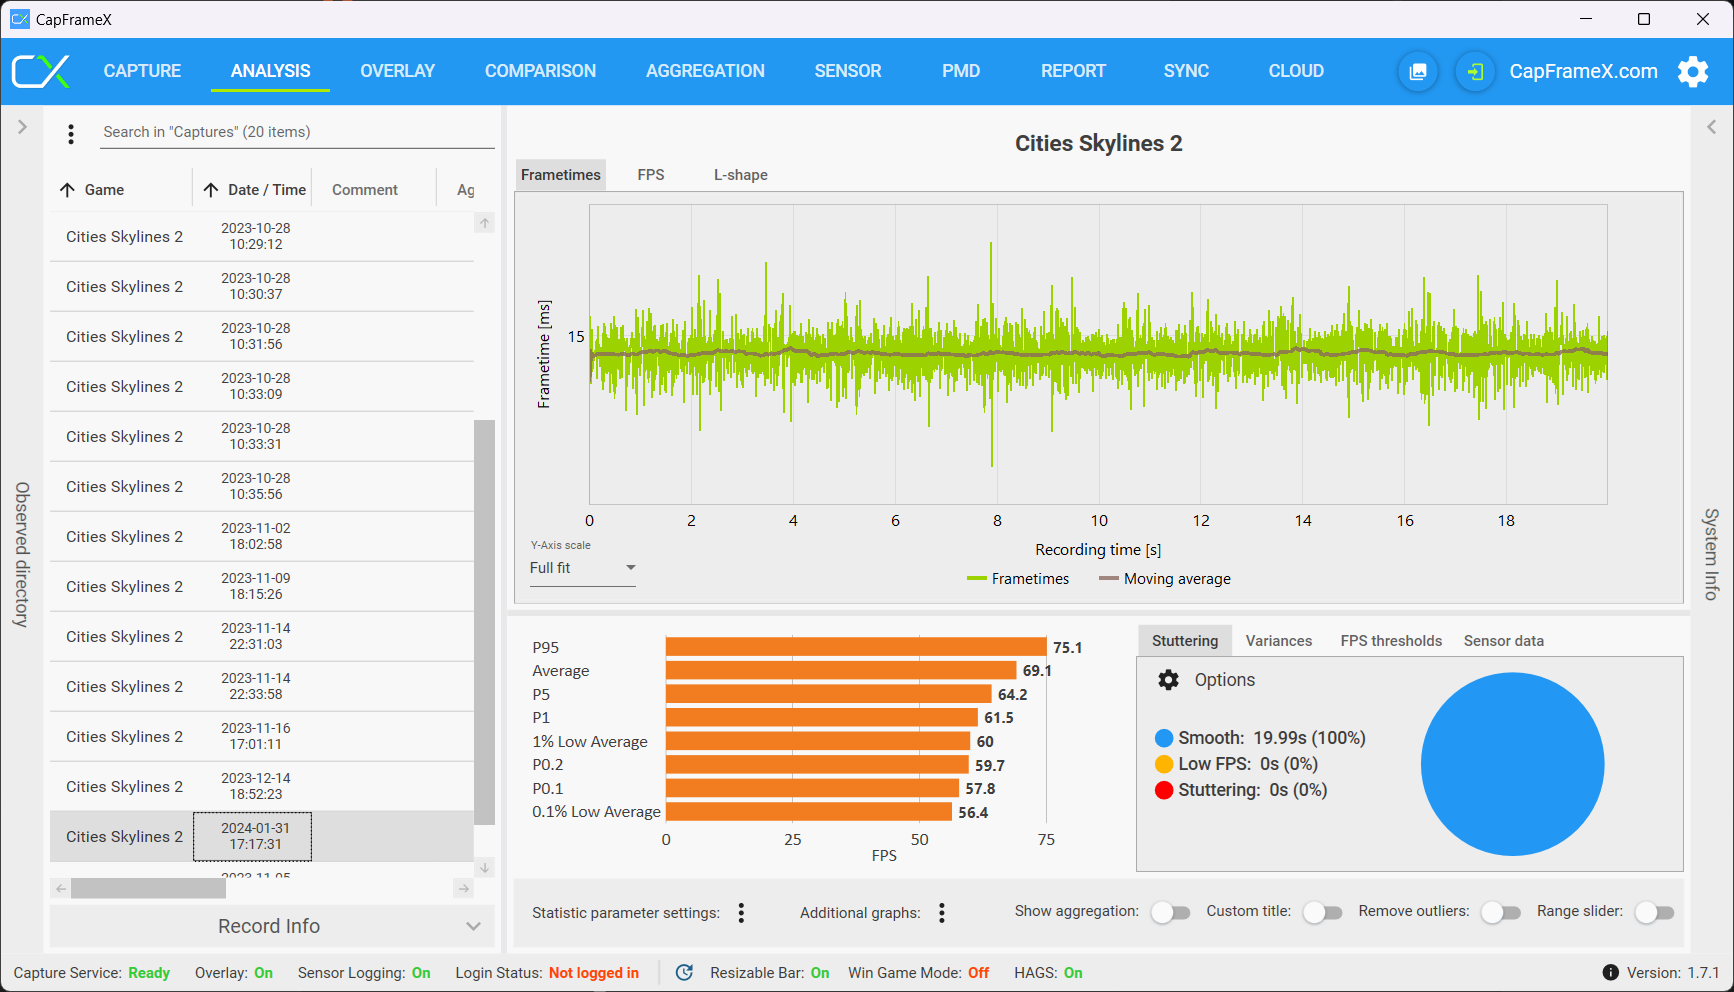The height and width of the screenshot is (992, 1734).
Task: Select the Frametimes graph tab
Action: pos(561,175)
